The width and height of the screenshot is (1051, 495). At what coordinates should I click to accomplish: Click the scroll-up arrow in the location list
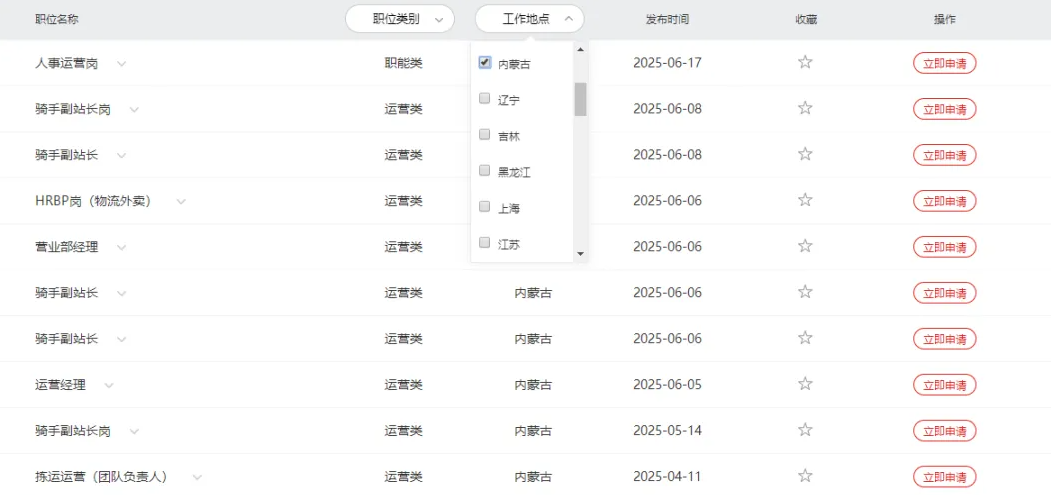(580, 48)
